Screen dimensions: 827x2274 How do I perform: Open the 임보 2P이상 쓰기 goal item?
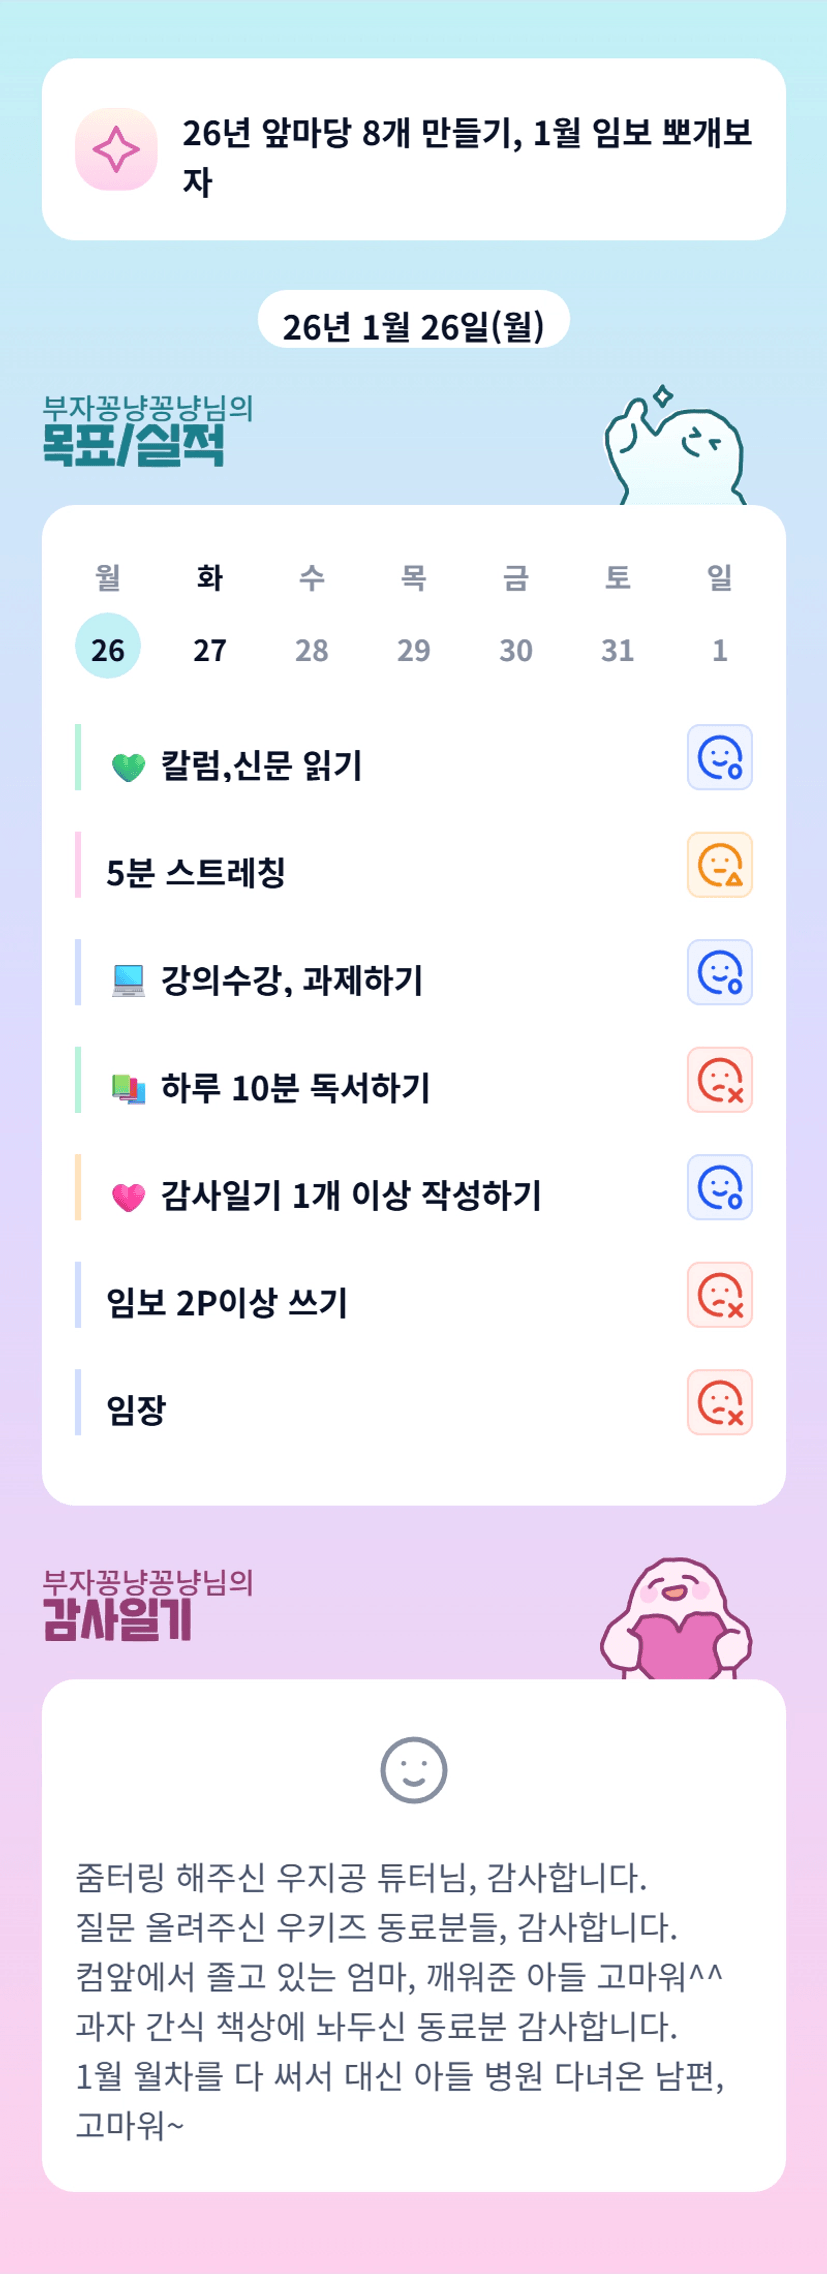point(227,1302)
